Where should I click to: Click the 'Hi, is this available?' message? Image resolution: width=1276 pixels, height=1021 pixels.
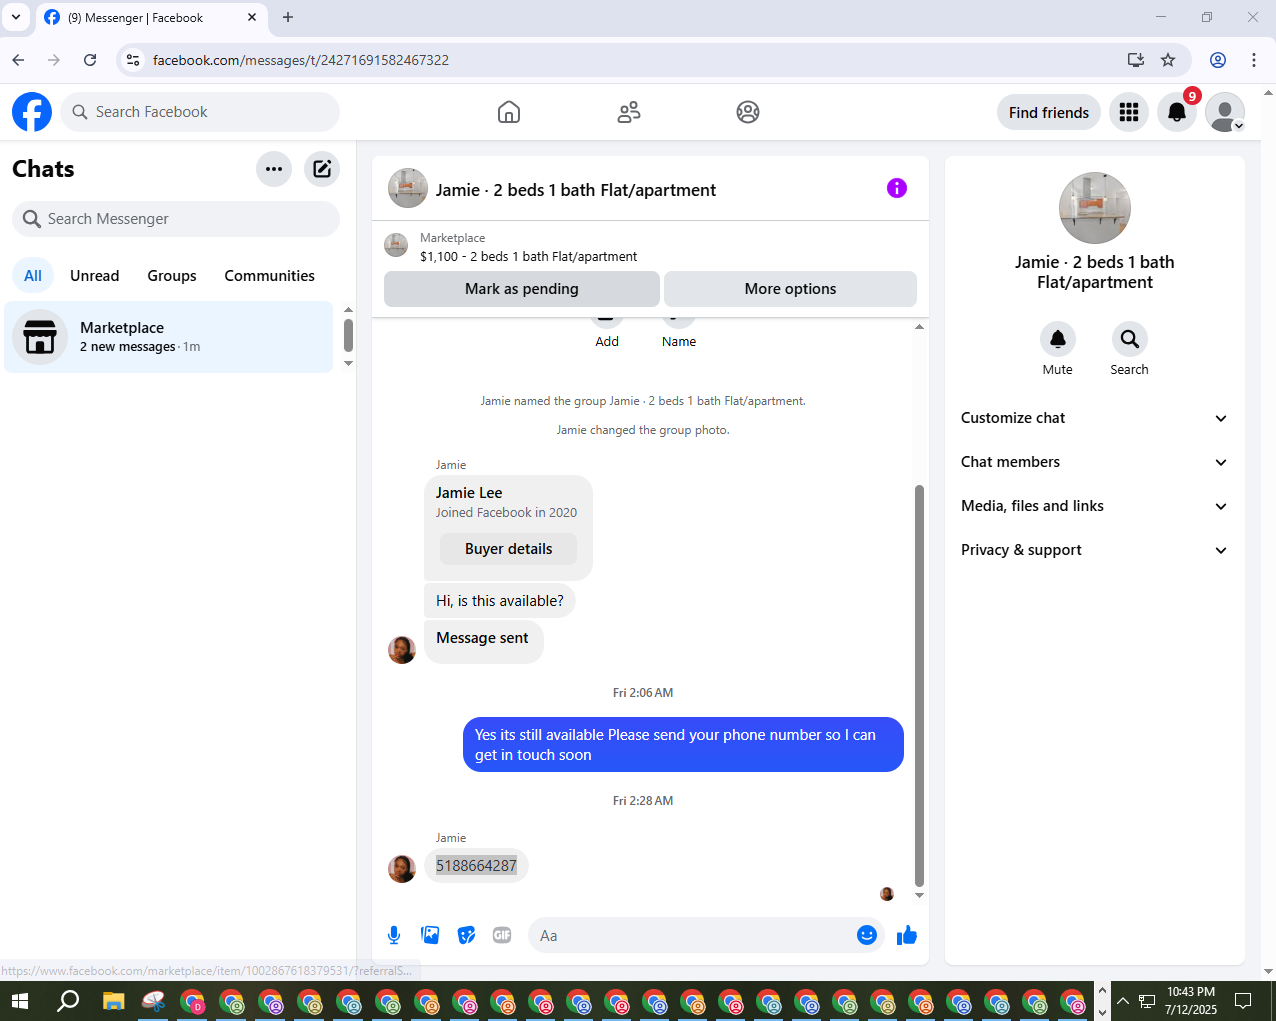[500, 601]
